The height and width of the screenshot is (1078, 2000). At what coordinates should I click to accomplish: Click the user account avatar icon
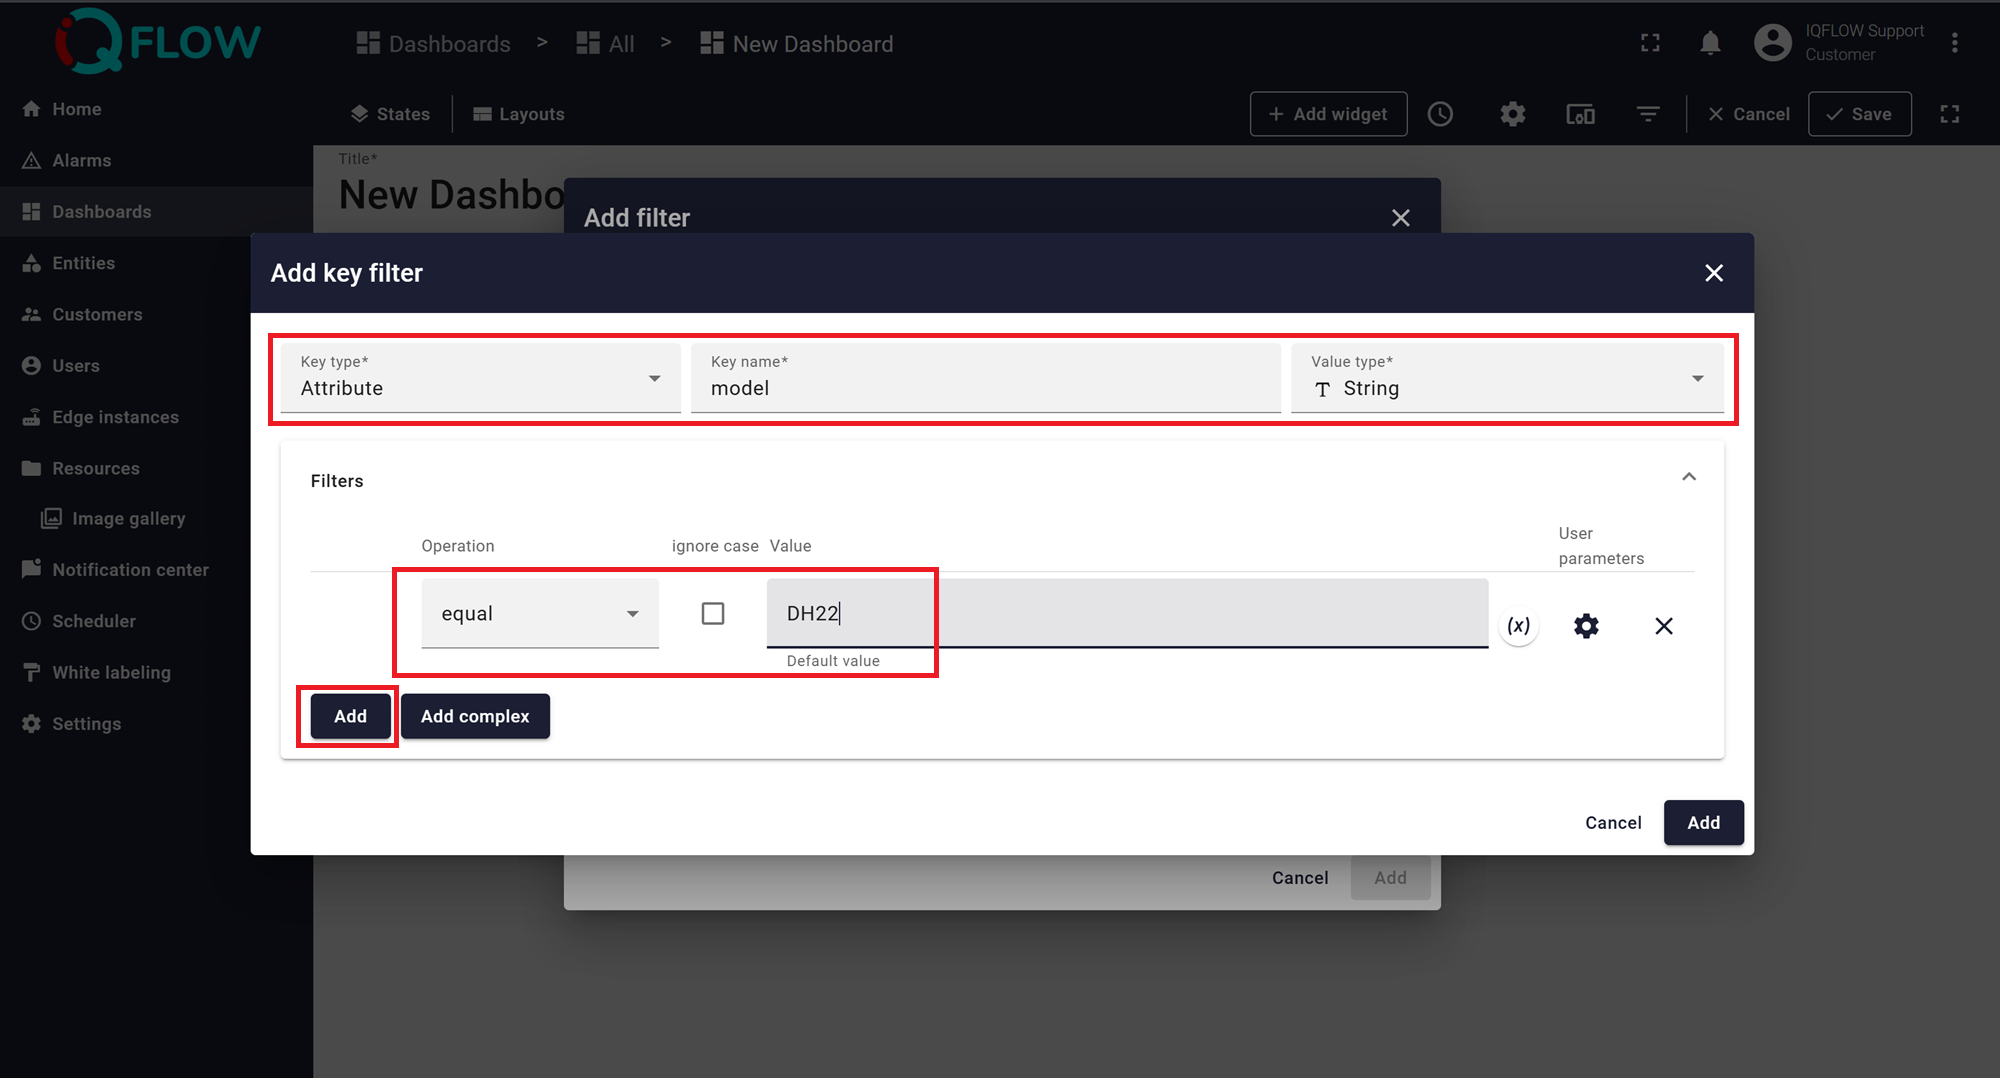point(1772,43)
